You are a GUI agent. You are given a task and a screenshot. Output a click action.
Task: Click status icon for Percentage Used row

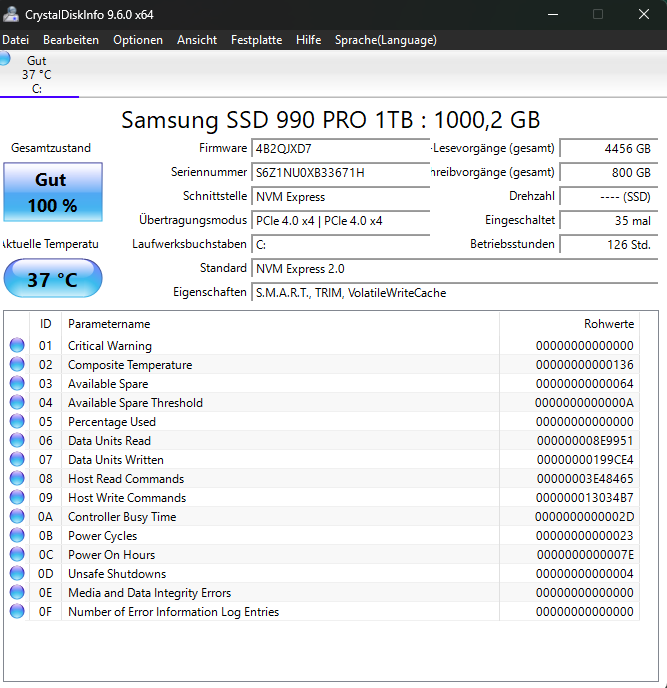tap(17, 421)
